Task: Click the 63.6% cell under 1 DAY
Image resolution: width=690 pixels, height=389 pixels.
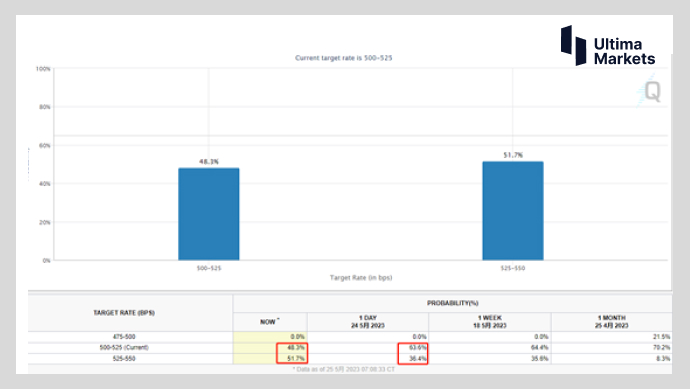Action: click(413, 348)
